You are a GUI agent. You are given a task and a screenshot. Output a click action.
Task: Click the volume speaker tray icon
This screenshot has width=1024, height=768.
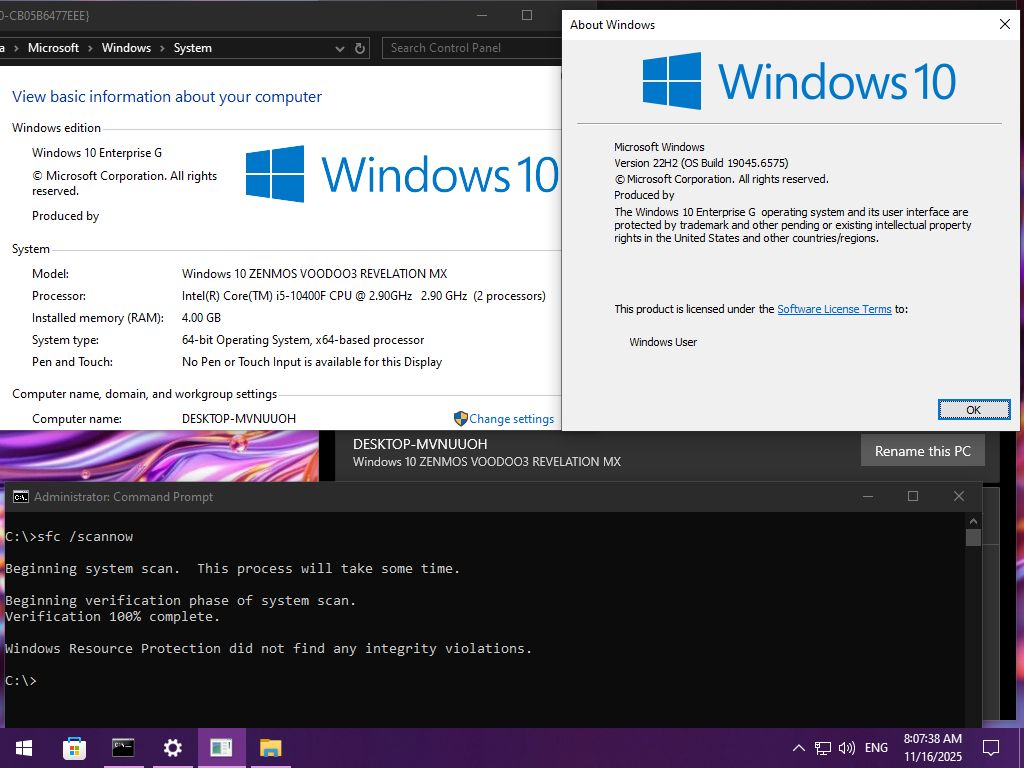point(847,748)
